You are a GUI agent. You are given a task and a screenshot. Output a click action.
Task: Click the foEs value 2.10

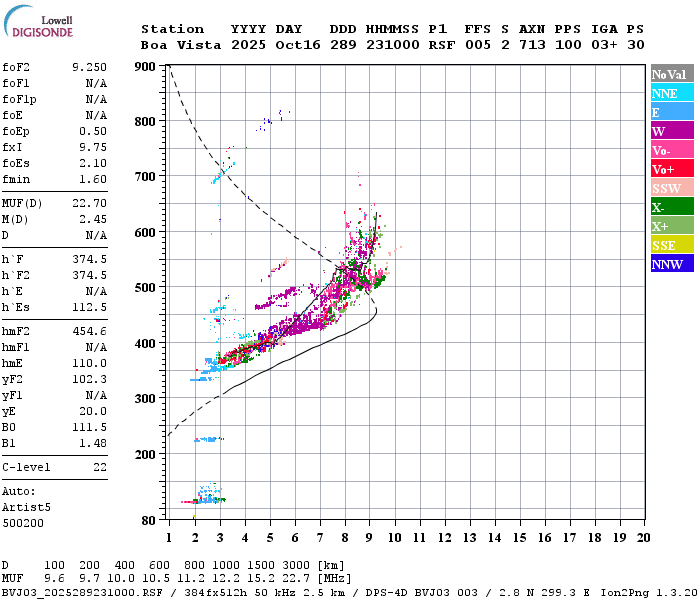click(x=93, y=163)
